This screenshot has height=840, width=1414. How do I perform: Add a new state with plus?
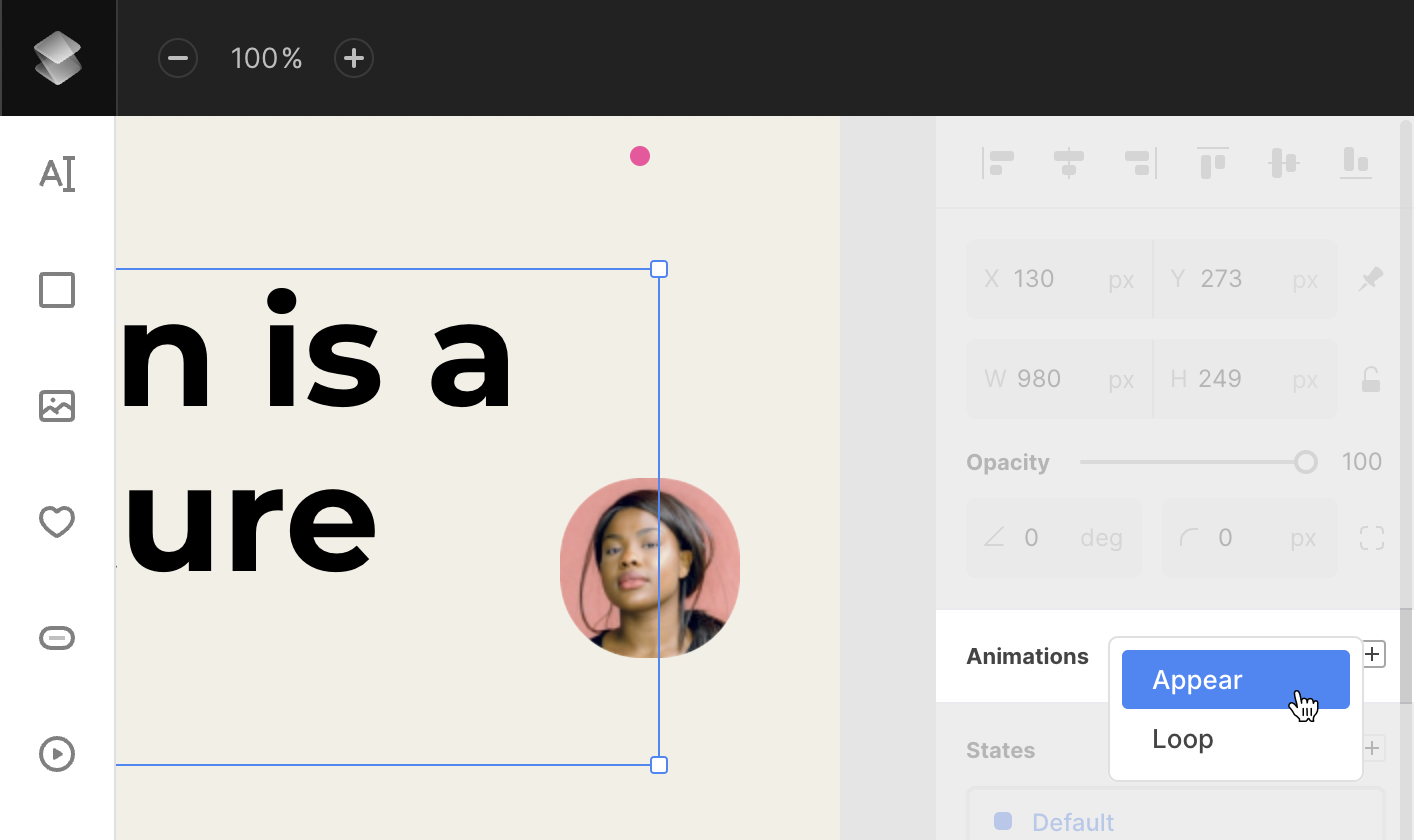point(1374,748)
